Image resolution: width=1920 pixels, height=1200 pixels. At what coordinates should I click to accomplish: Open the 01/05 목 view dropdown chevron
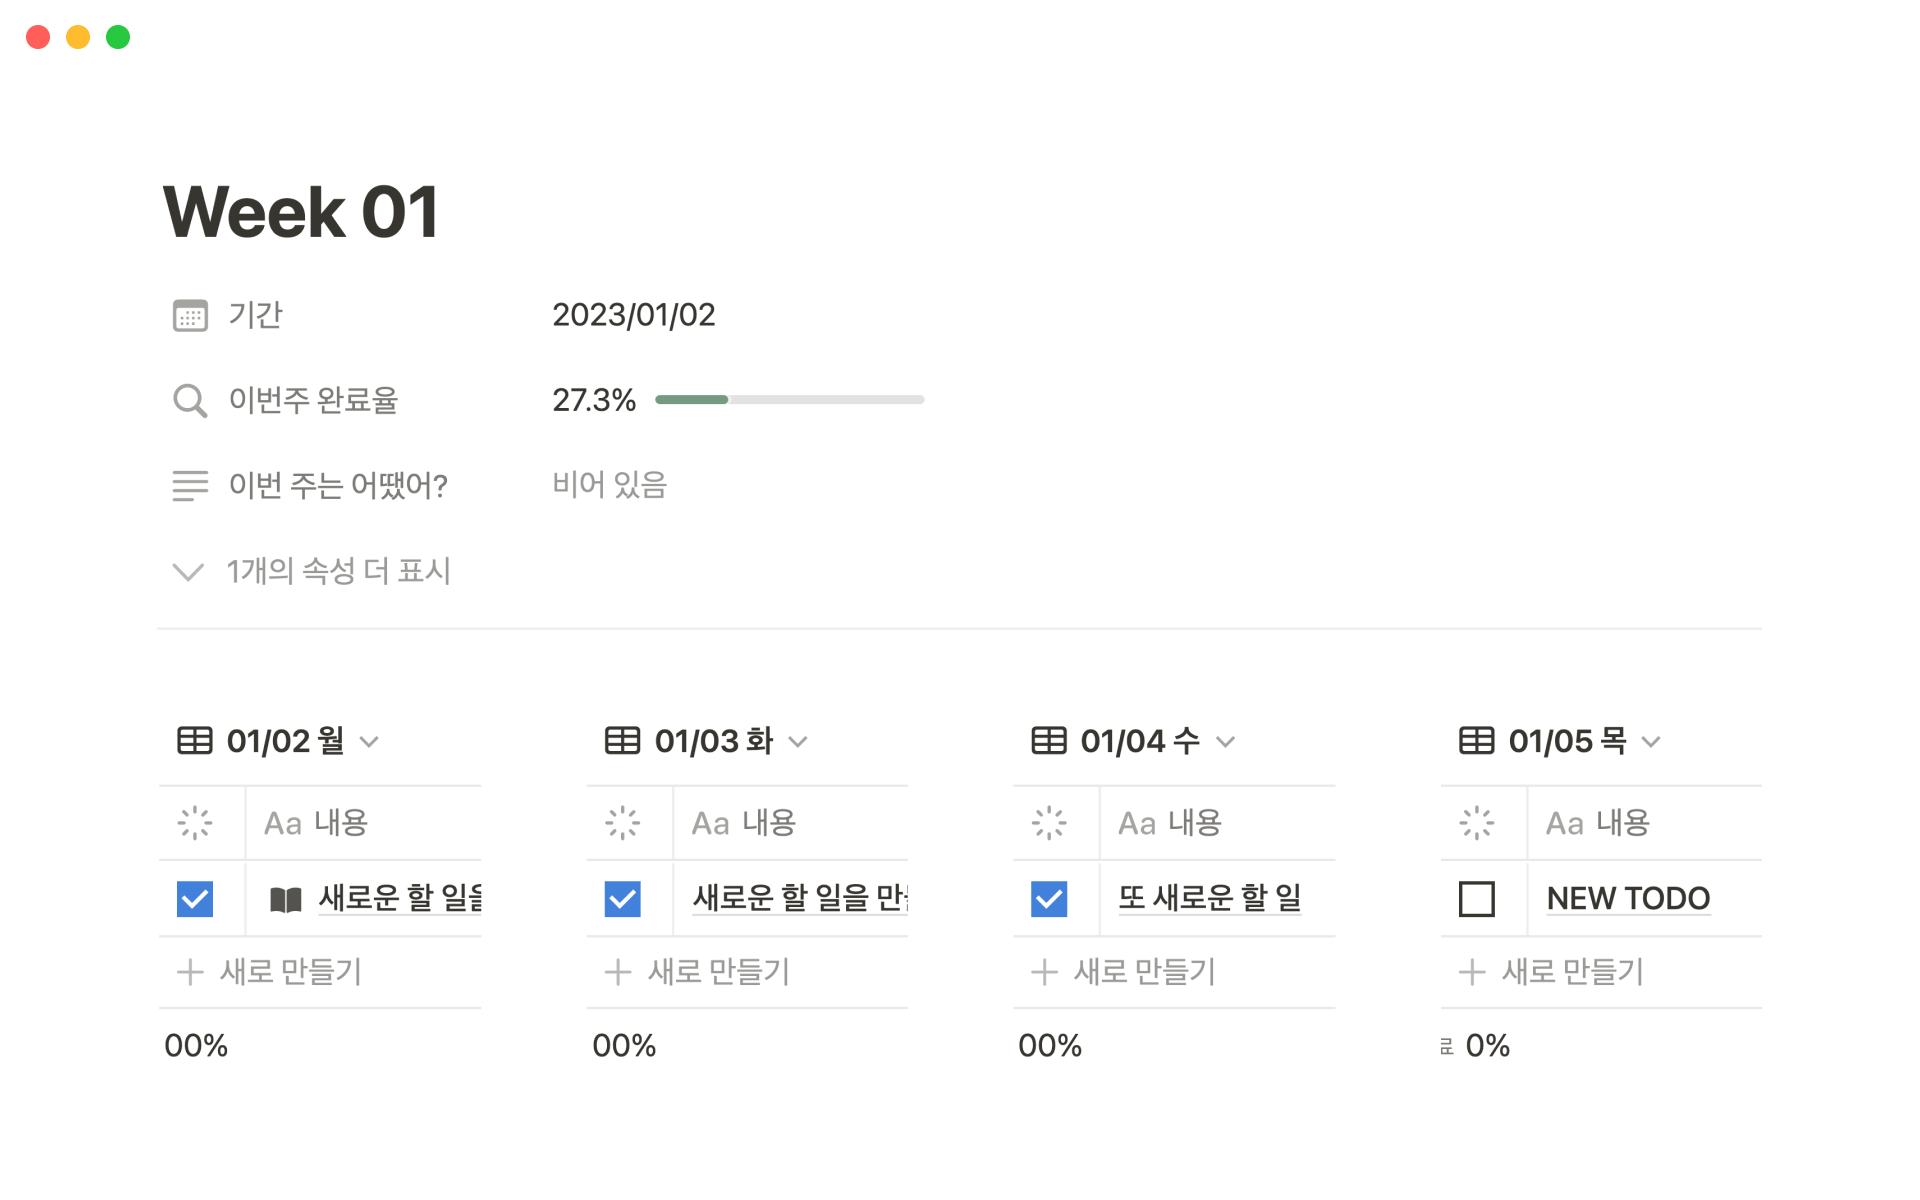[x=1651, y=742]
